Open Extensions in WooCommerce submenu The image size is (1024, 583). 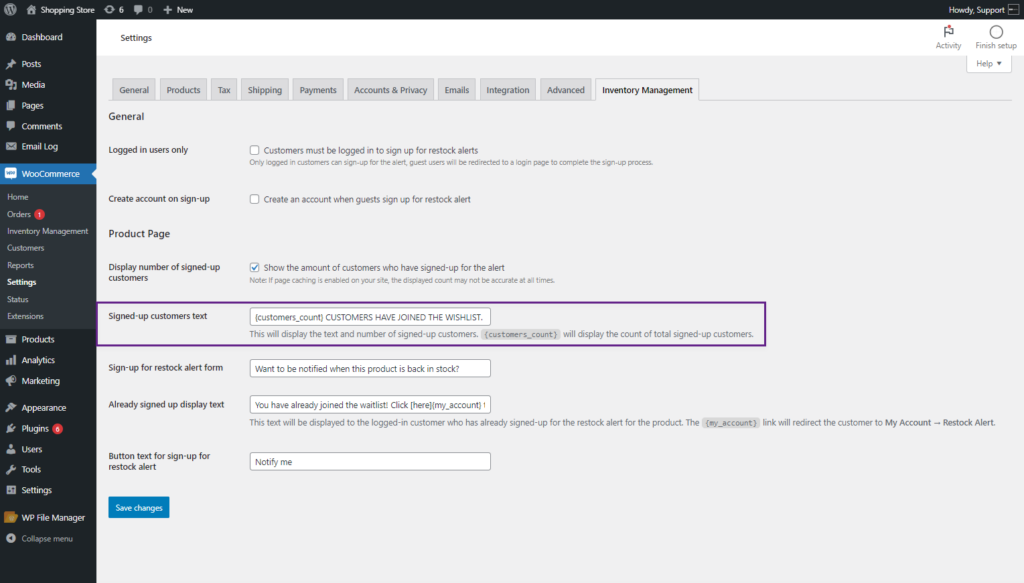click(x=25, y=316)
